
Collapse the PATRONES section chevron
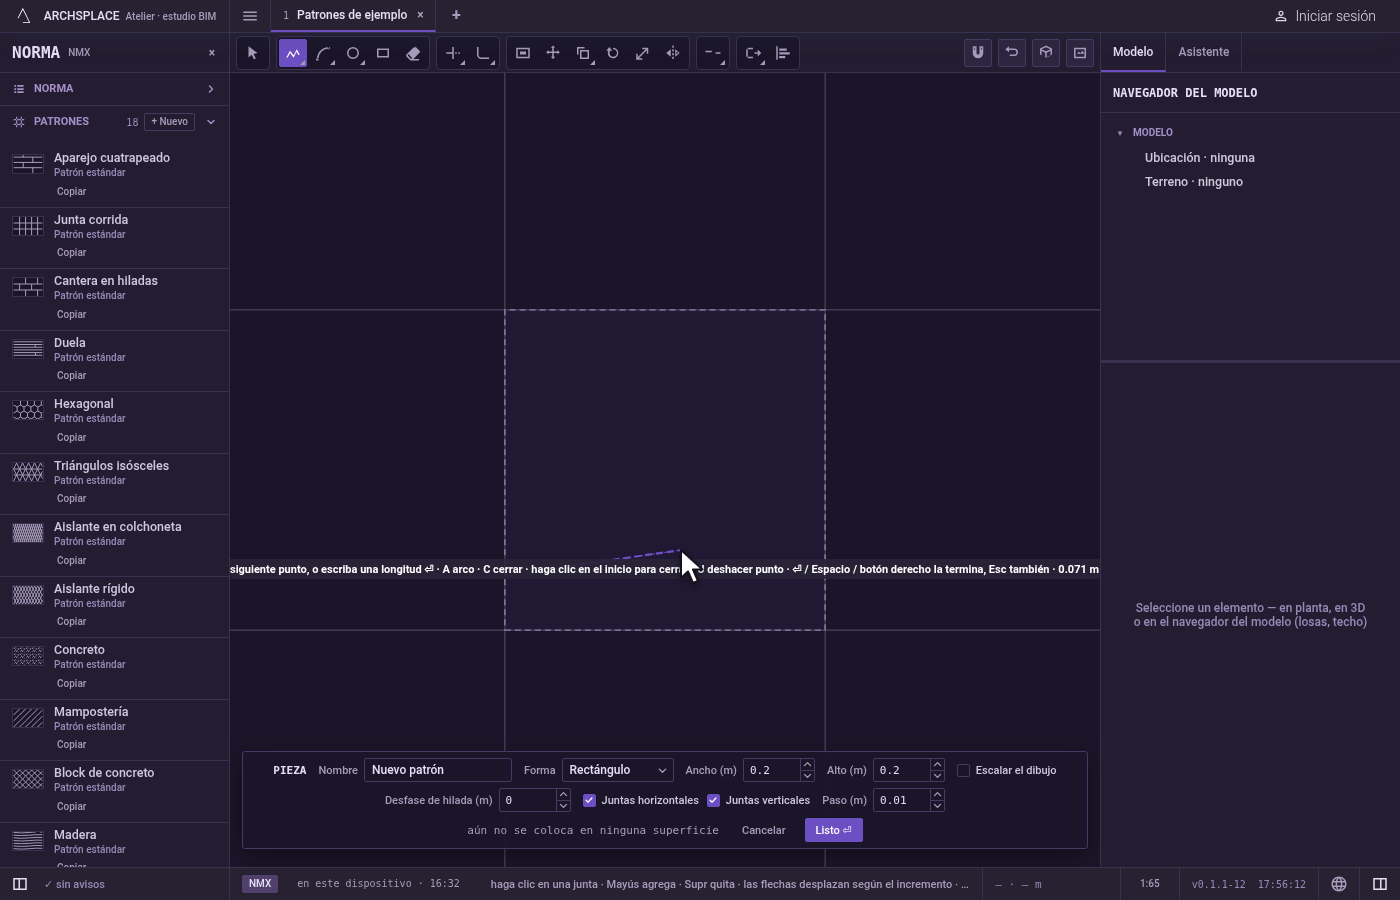(x=210, y=122)
